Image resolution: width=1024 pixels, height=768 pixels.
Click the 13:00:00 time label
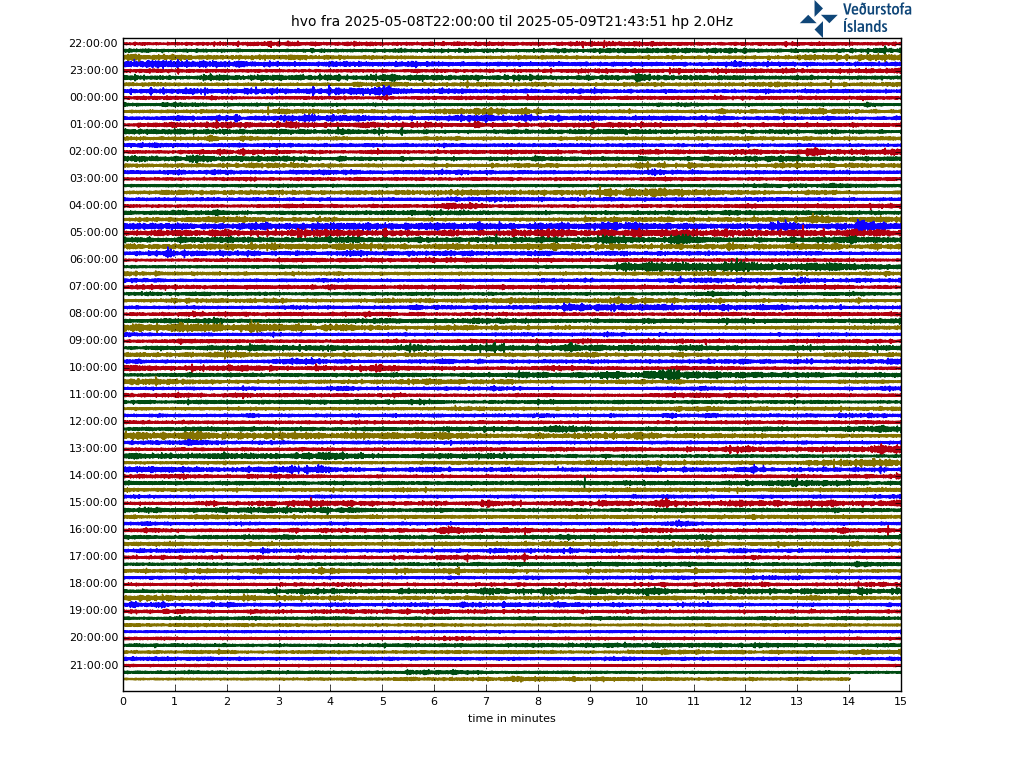(x=93, y=448)
